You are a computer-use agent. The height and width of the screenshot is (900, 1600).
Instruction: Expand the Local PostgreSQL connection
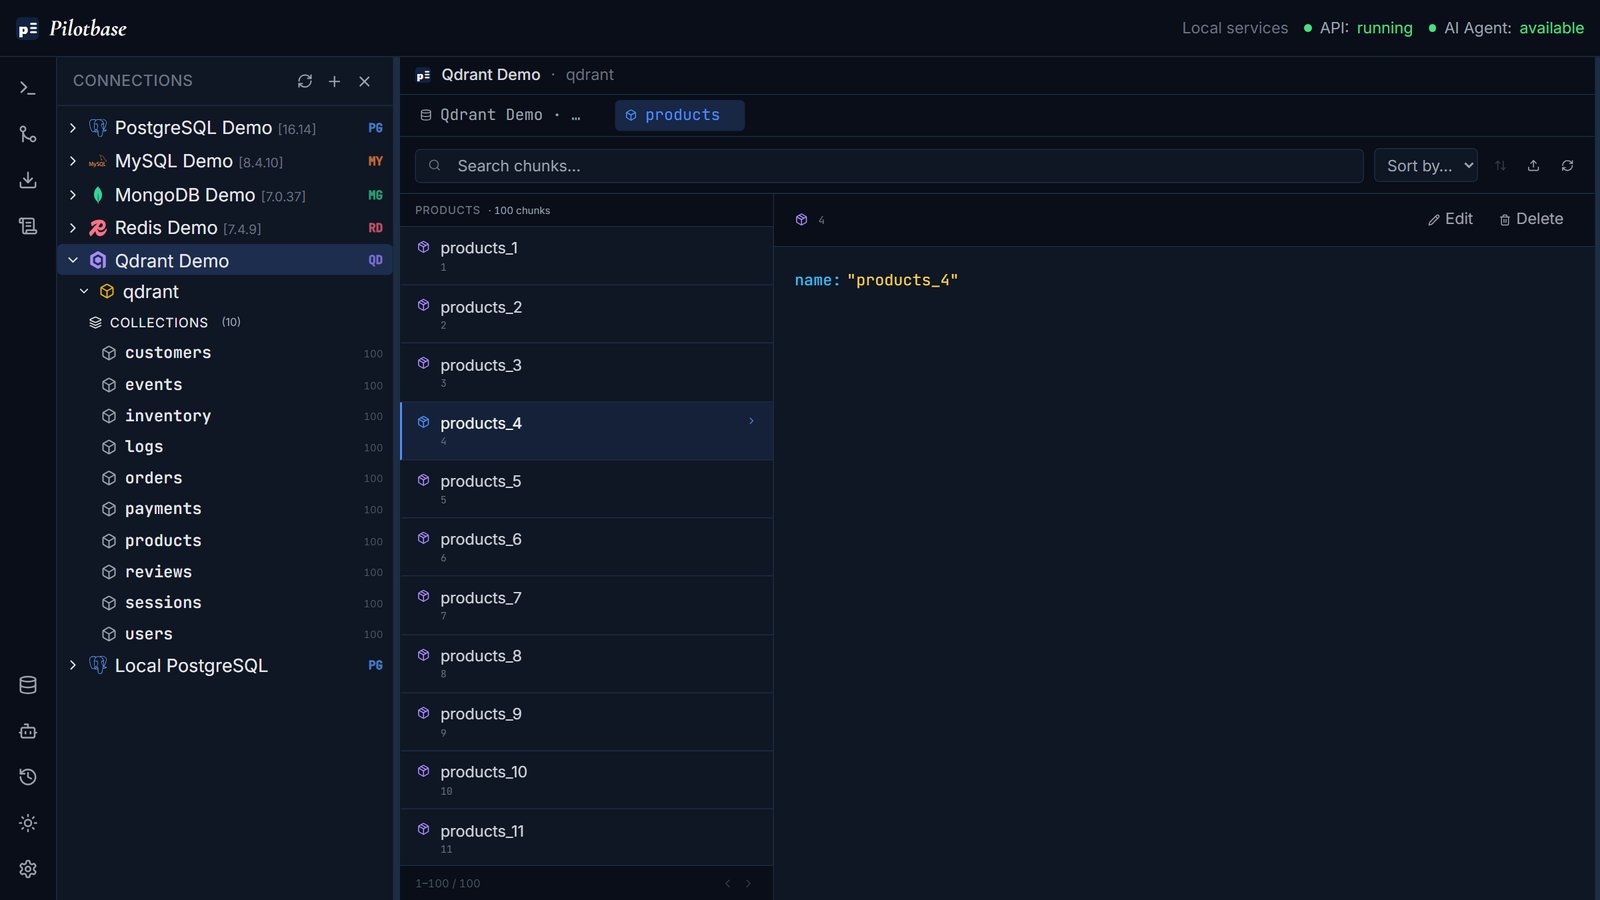tap(73, 665)
